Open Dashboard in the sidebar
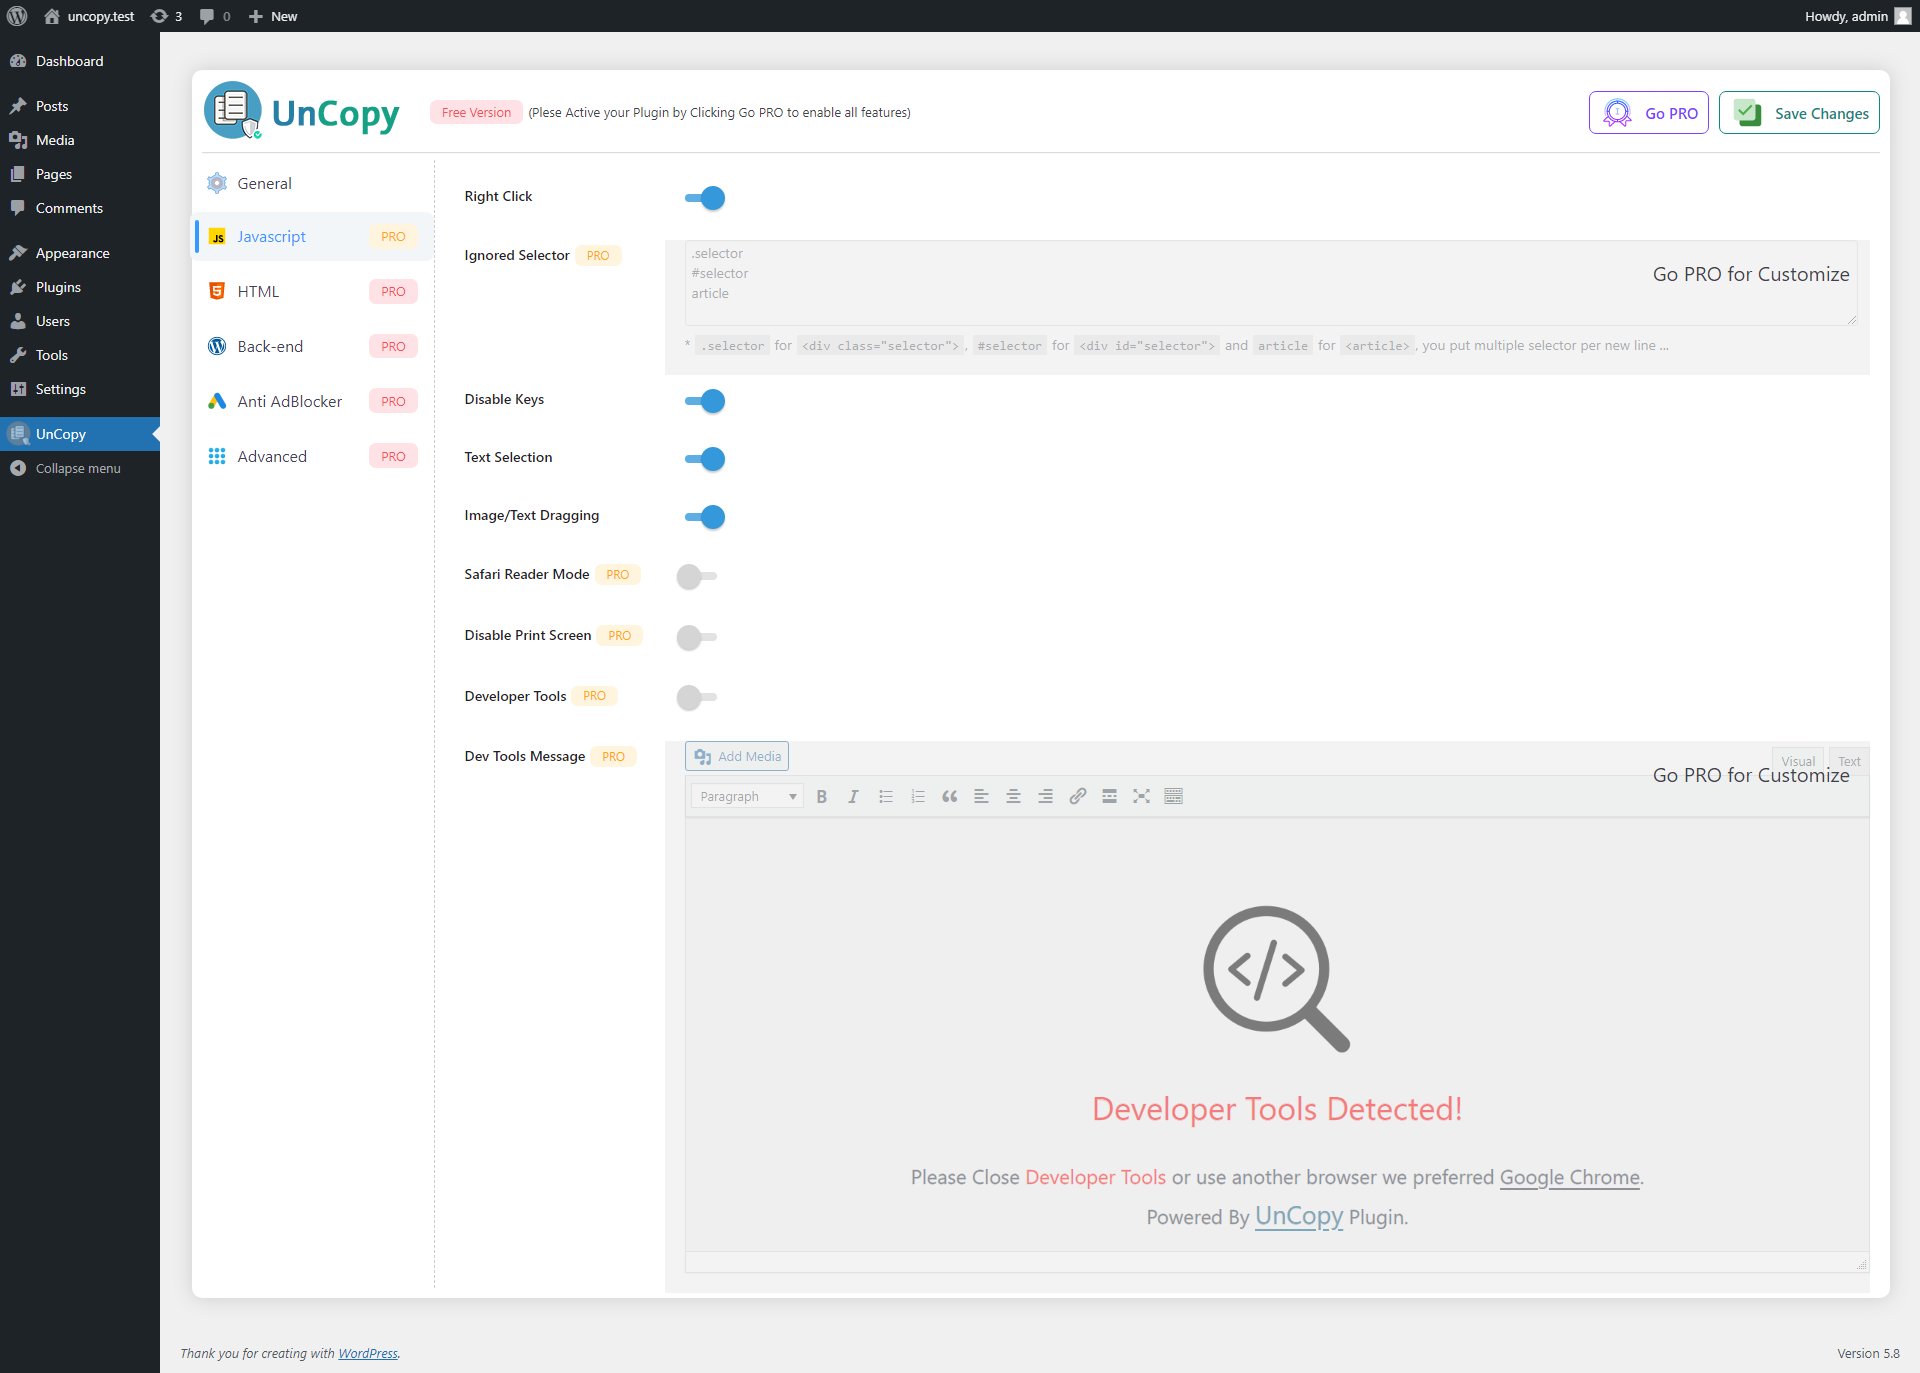The width and height of the screenshot is (1920, 1373). click(80, 61)
